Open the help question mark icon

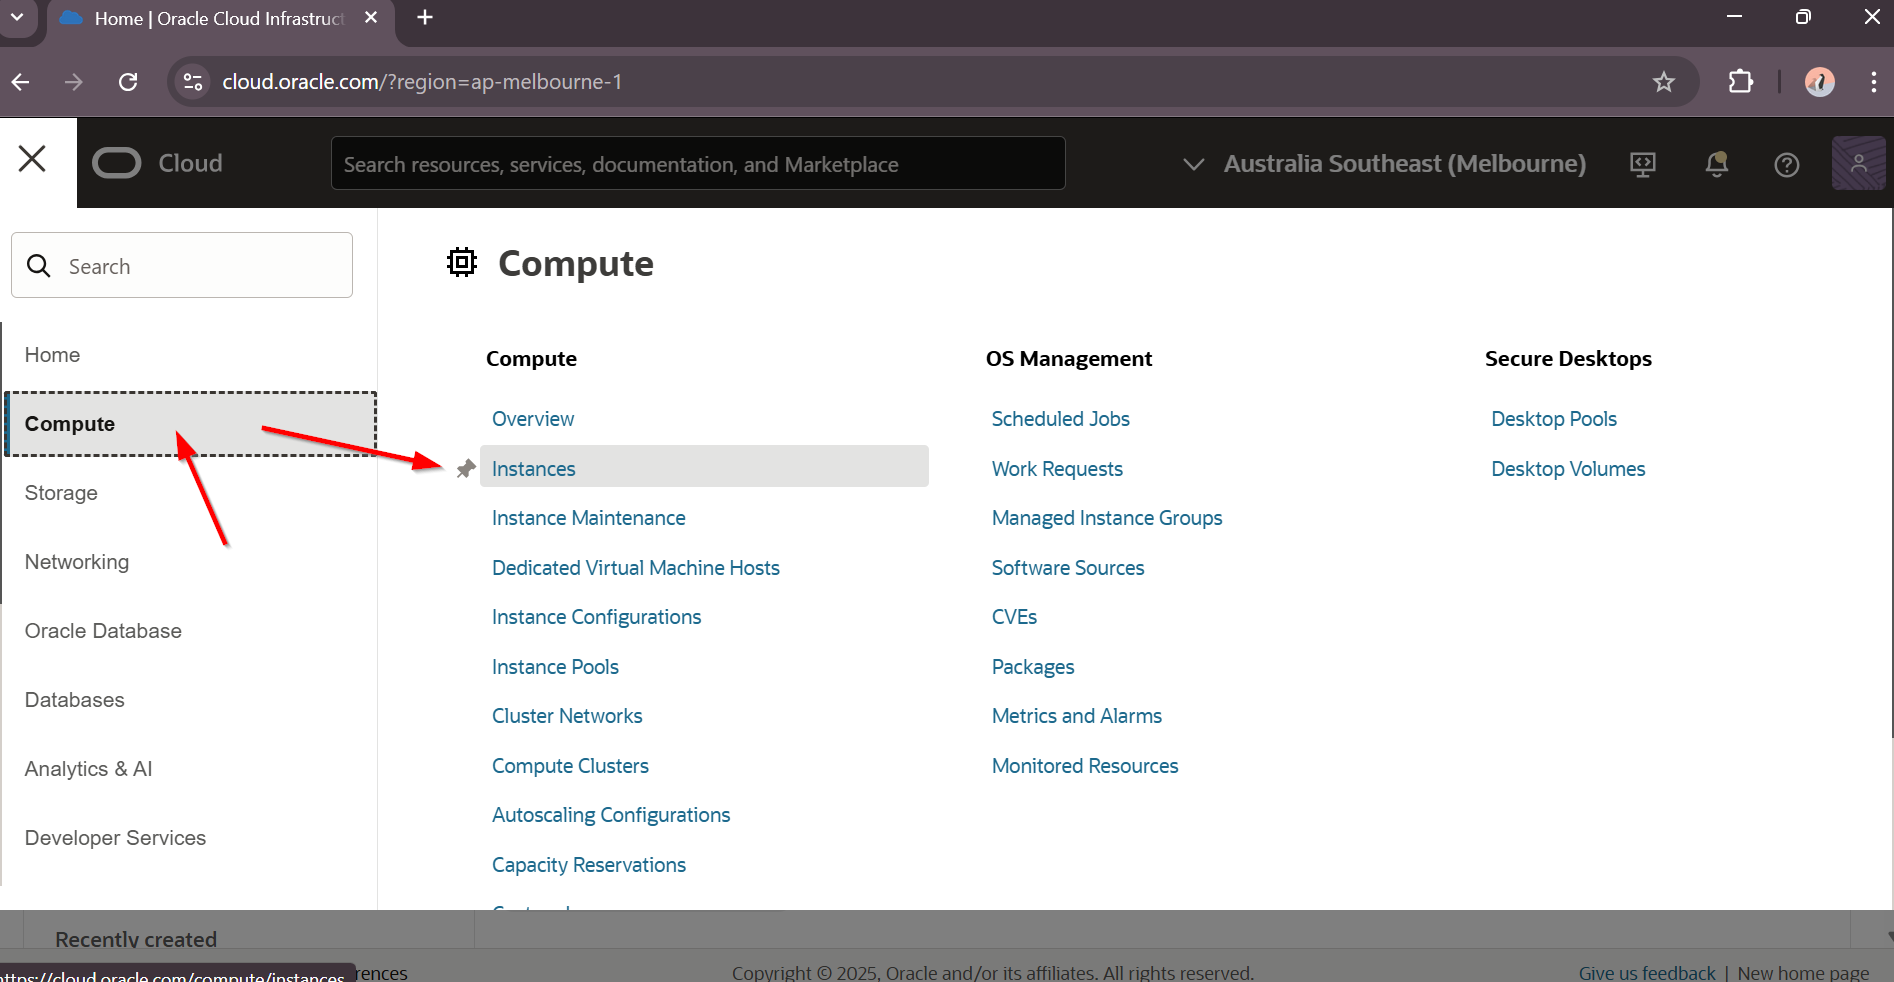click(1786, 165)
